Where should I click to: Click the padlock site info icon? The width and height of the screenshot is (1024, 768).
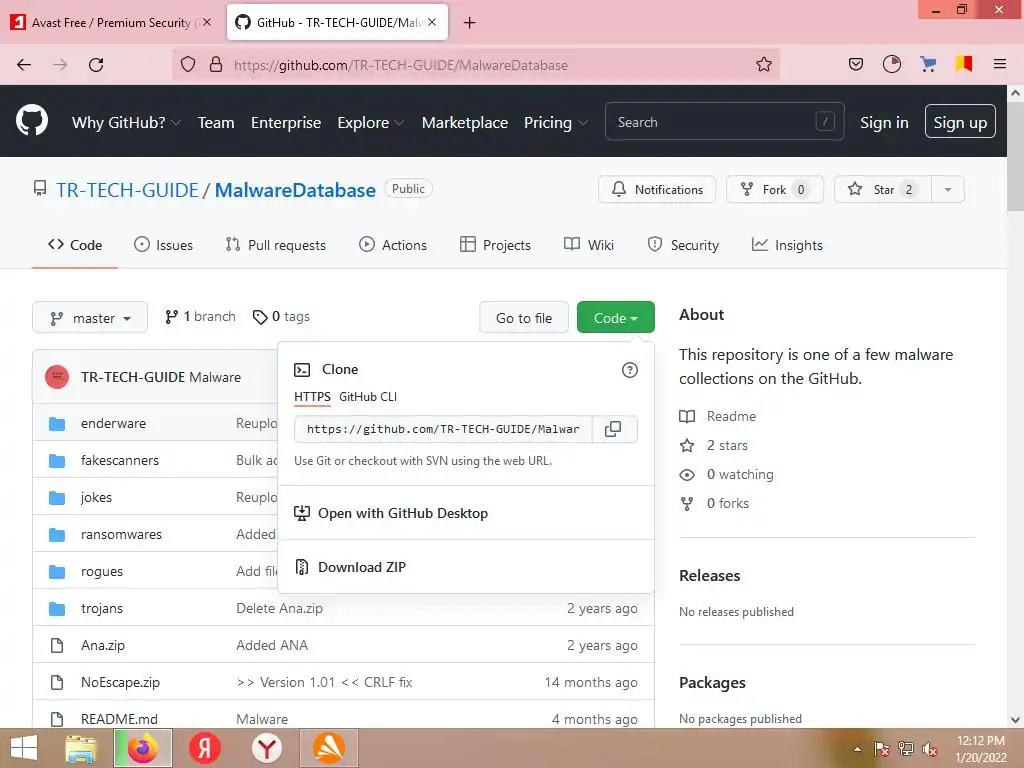click(x=216, y=65)
